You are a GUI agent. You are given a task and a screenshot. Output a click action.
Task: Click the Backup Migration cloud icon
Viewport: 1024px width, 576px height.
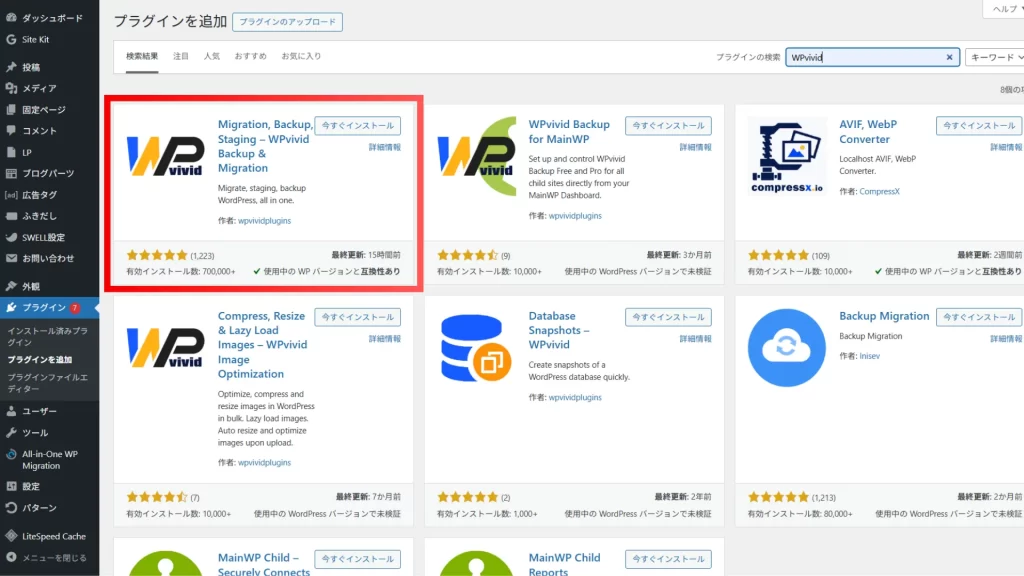pos(786,346)
